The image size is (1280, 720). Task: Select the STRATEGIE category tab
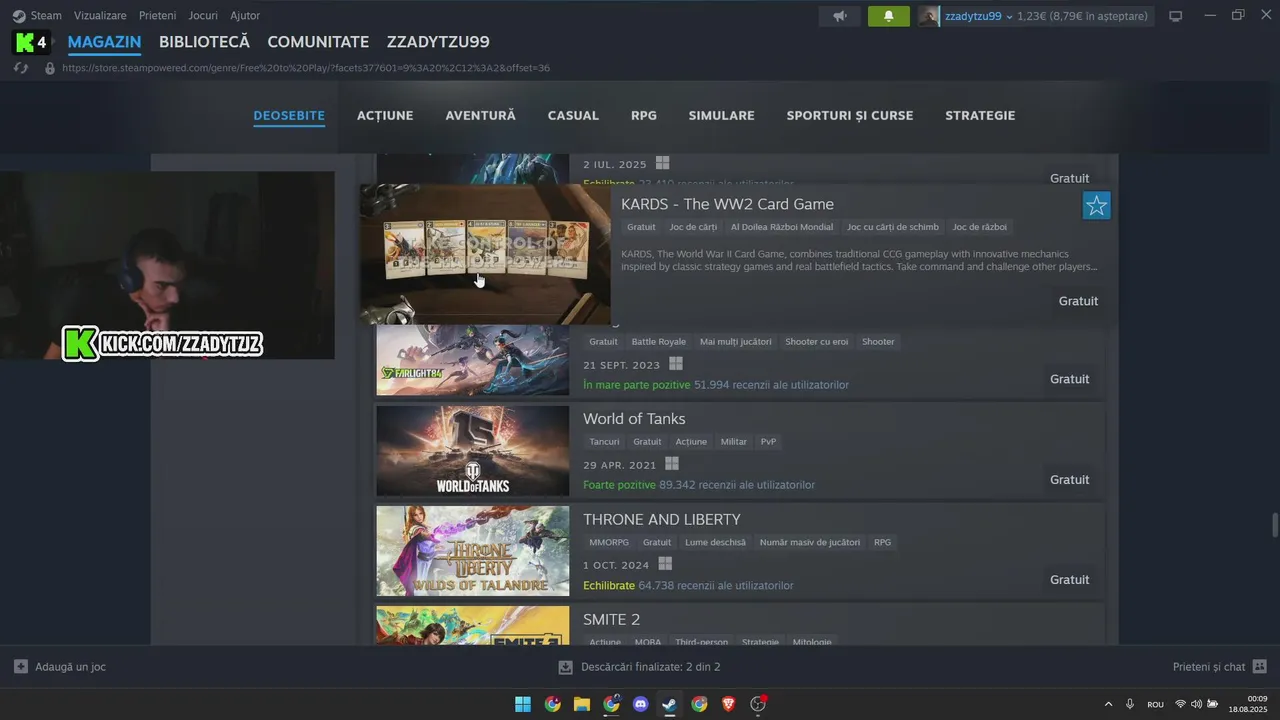980,115
